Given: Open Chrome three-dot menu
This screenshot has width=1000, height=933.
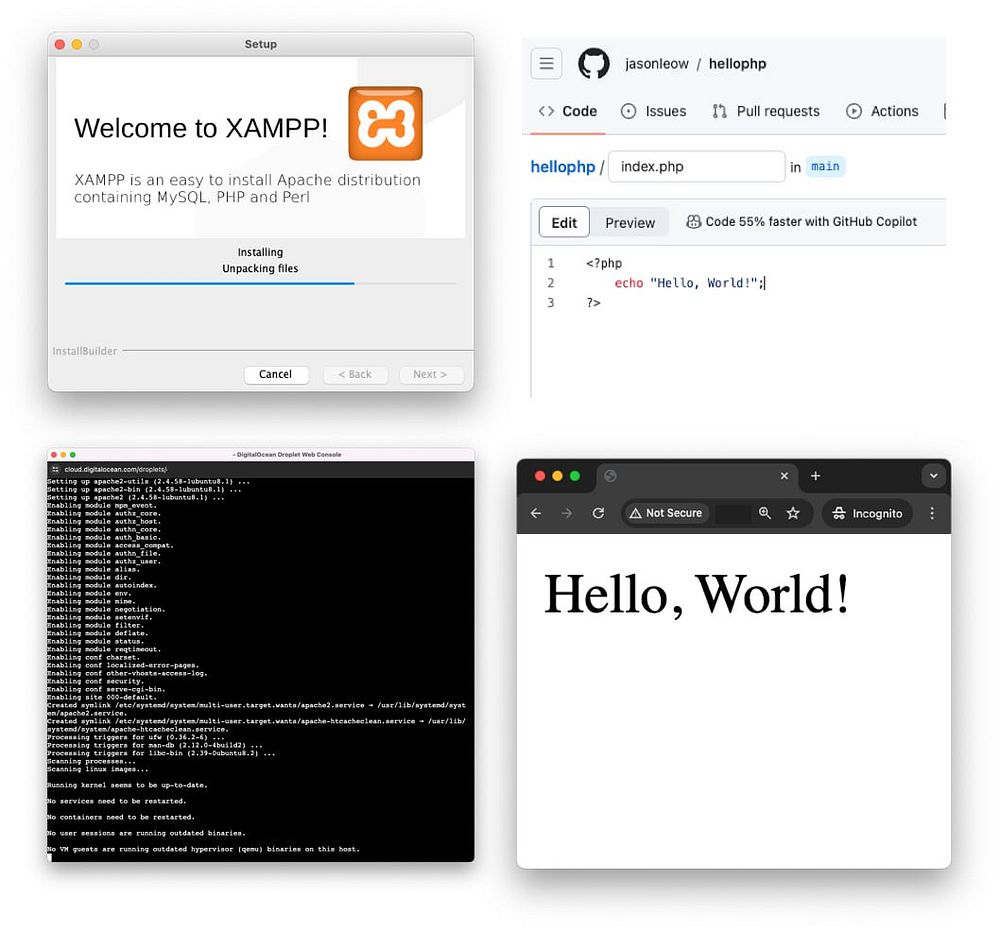Looking at the screenshot, I should pyautogui.click(x=932, y=513).
